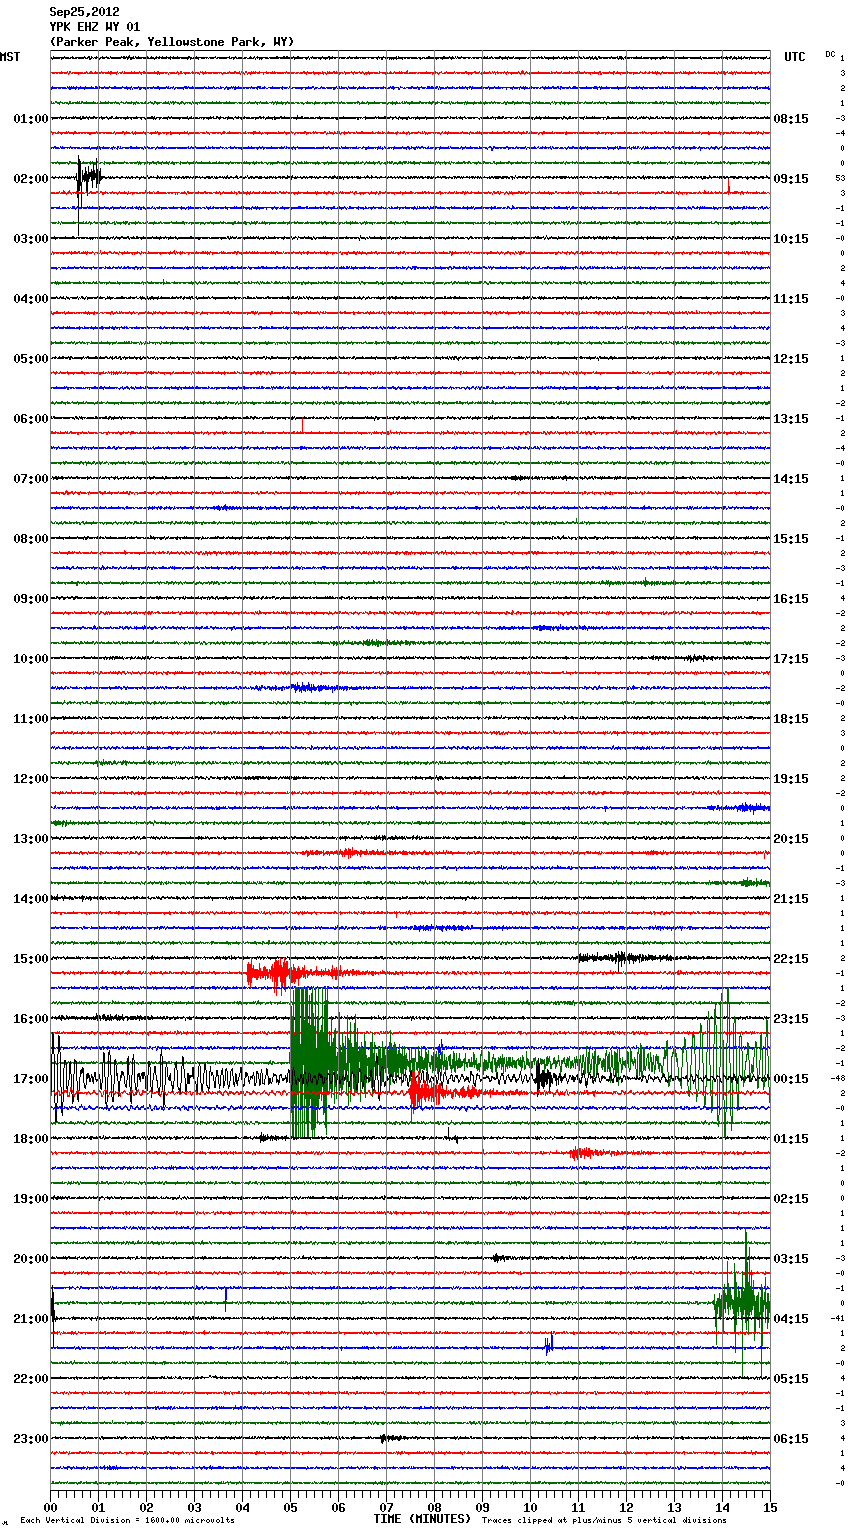
Task: Click the UTC timezone header
Action: (795, 57)
